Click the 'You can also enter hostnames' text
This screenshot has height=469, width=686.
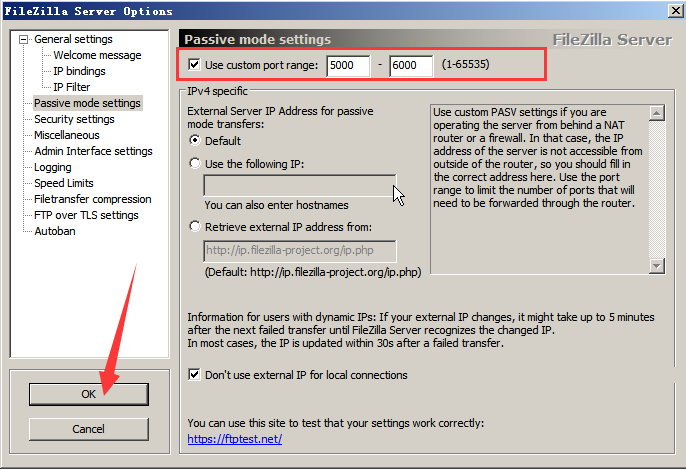pos(276,205)
